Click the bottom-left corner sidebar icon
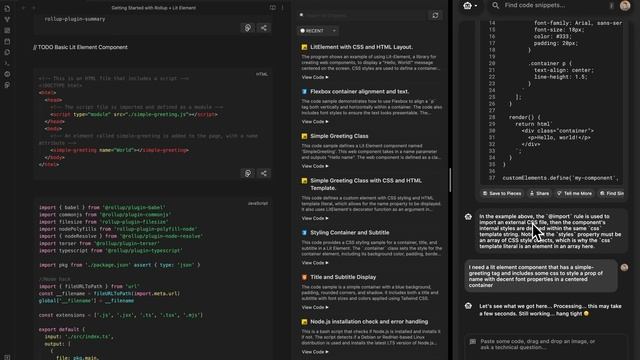640x360 pixels. coord(7,357)
